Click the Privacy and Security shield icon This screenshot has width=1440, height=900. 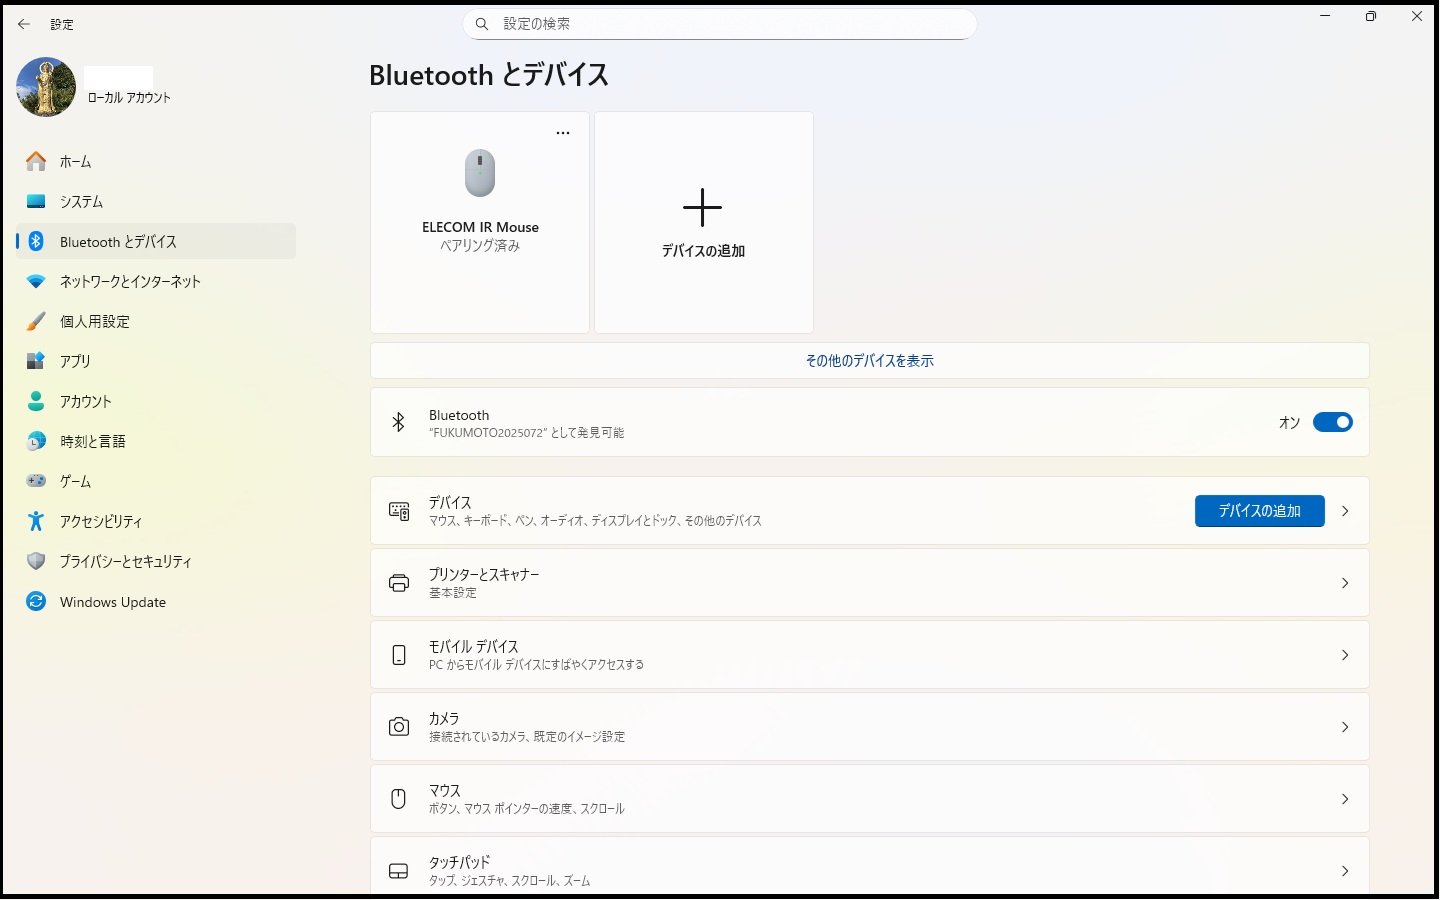[x=36, y=562]
